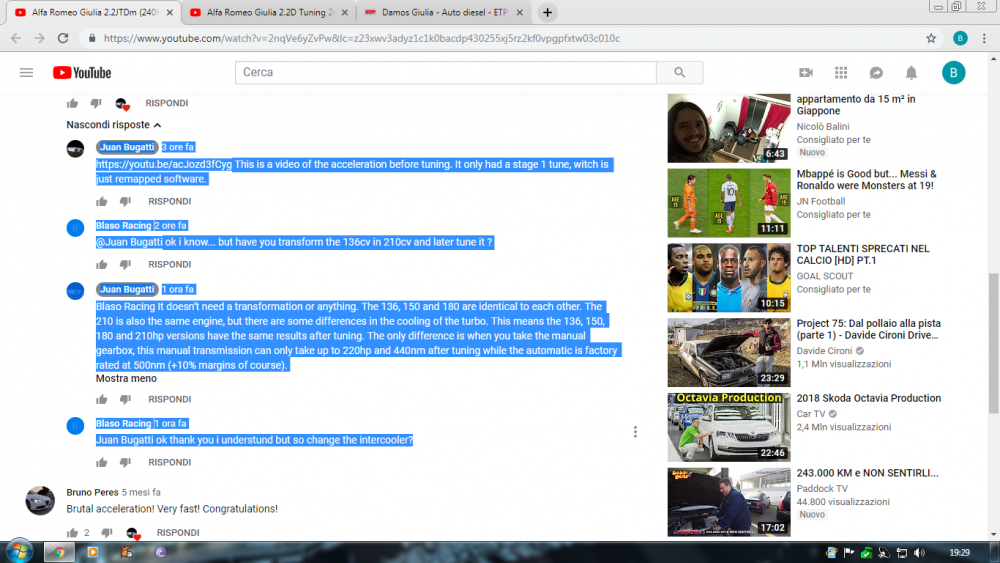Open the Project 75 video thumbnail

point(729,353)
